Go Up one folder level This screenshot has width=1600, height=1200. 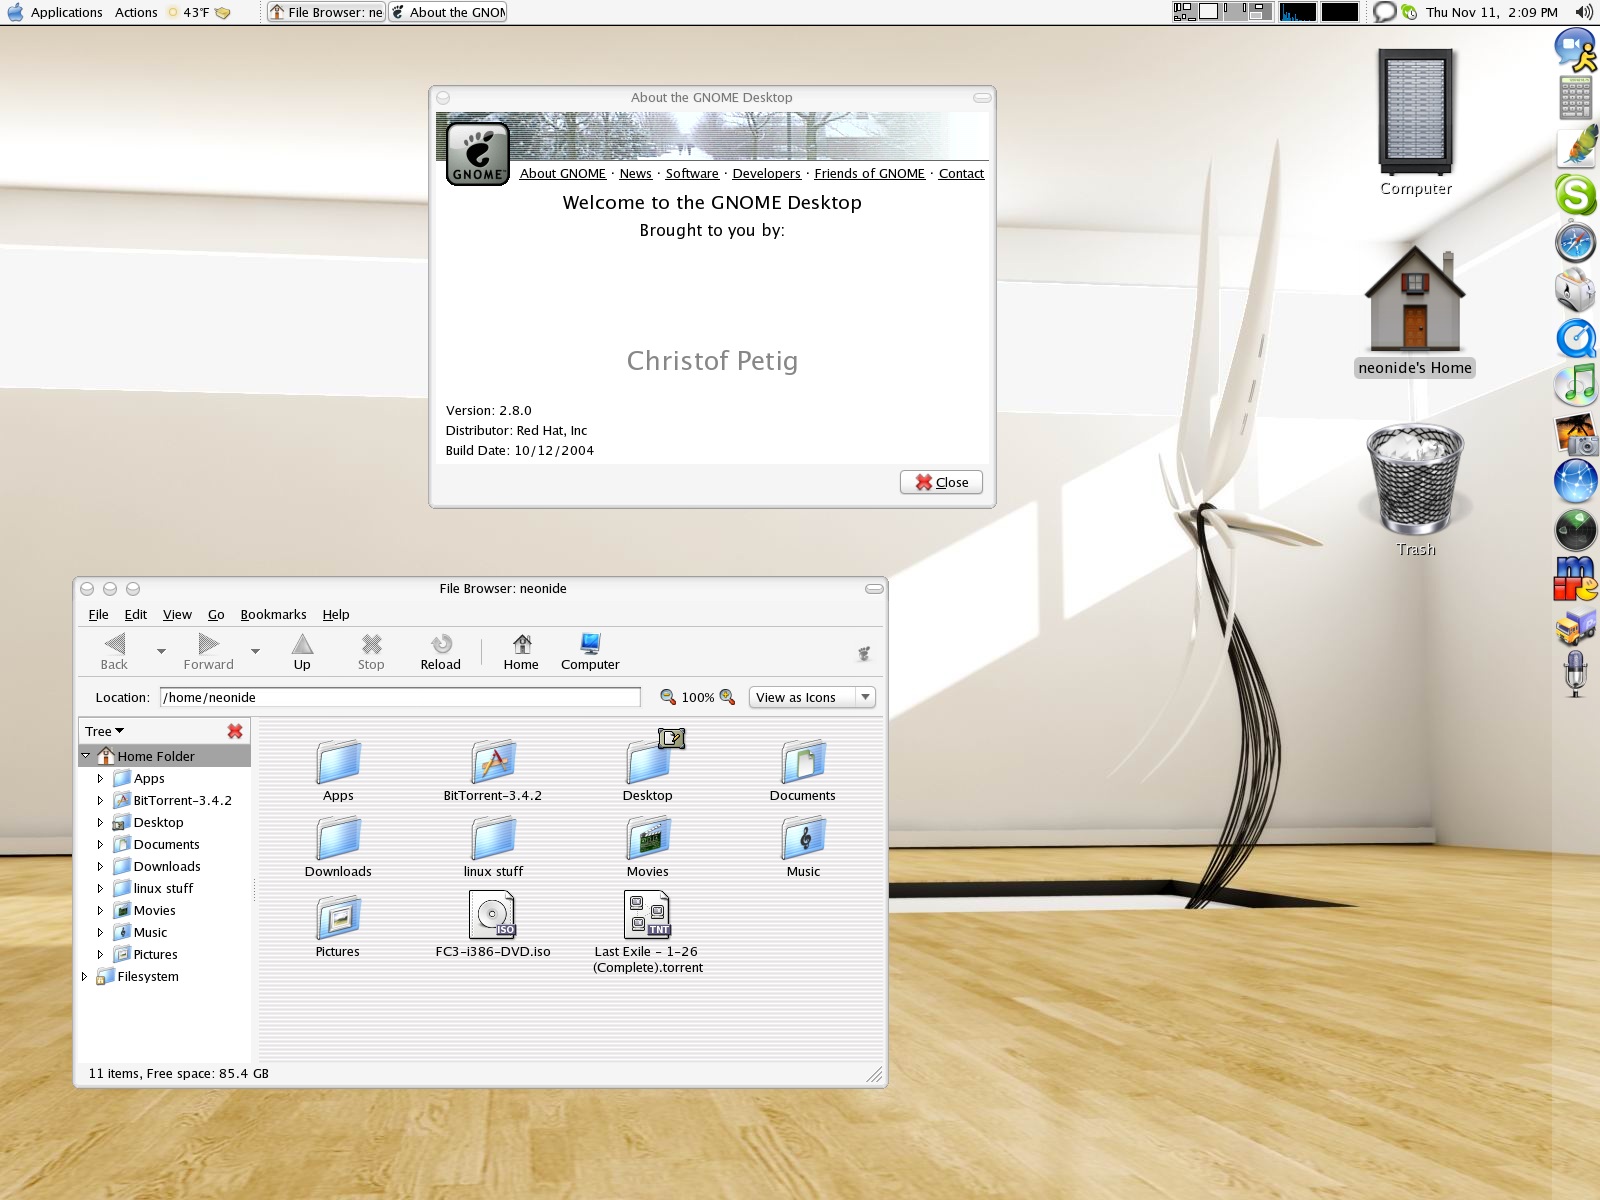302,651
